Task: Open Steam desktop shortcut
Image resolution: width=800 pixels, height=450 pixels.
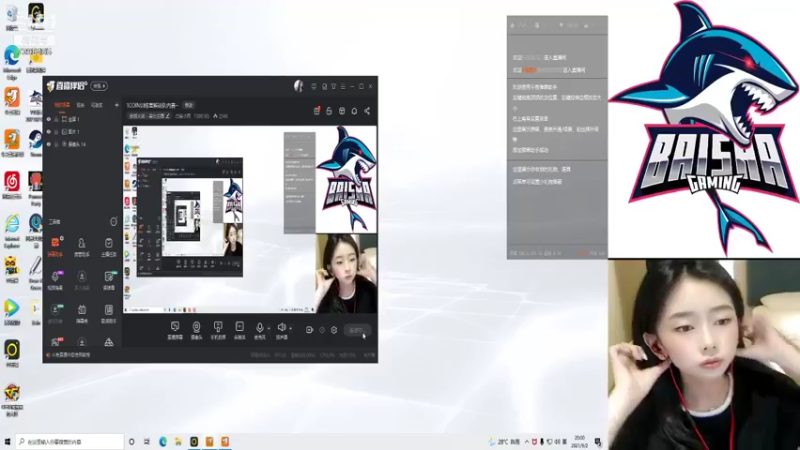Action: (x=35, y=142)
